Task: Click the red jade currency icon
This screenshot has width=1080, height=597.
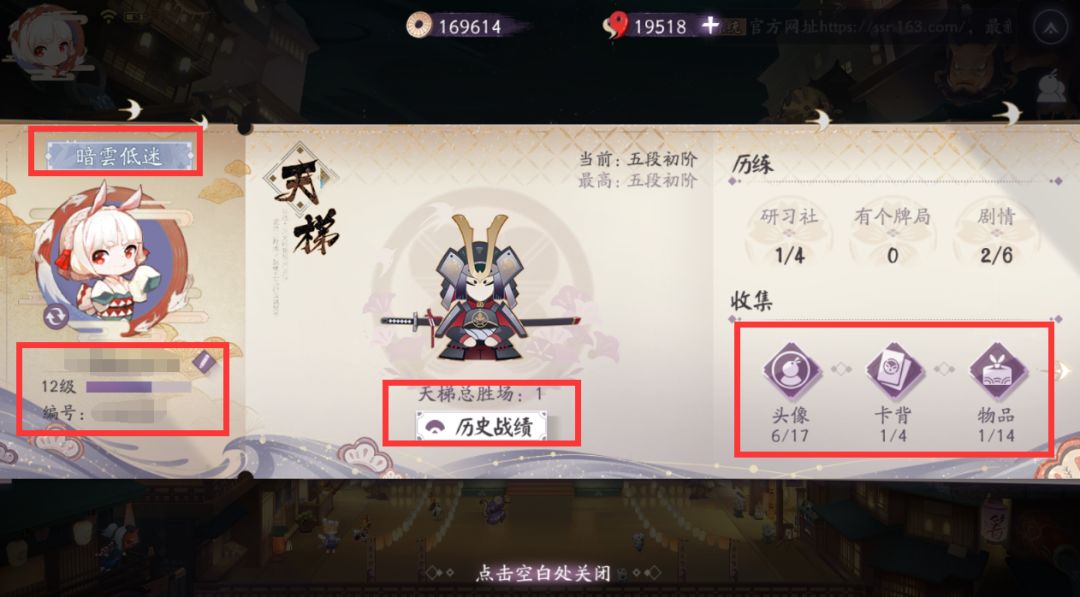Action: pos(615,26)
